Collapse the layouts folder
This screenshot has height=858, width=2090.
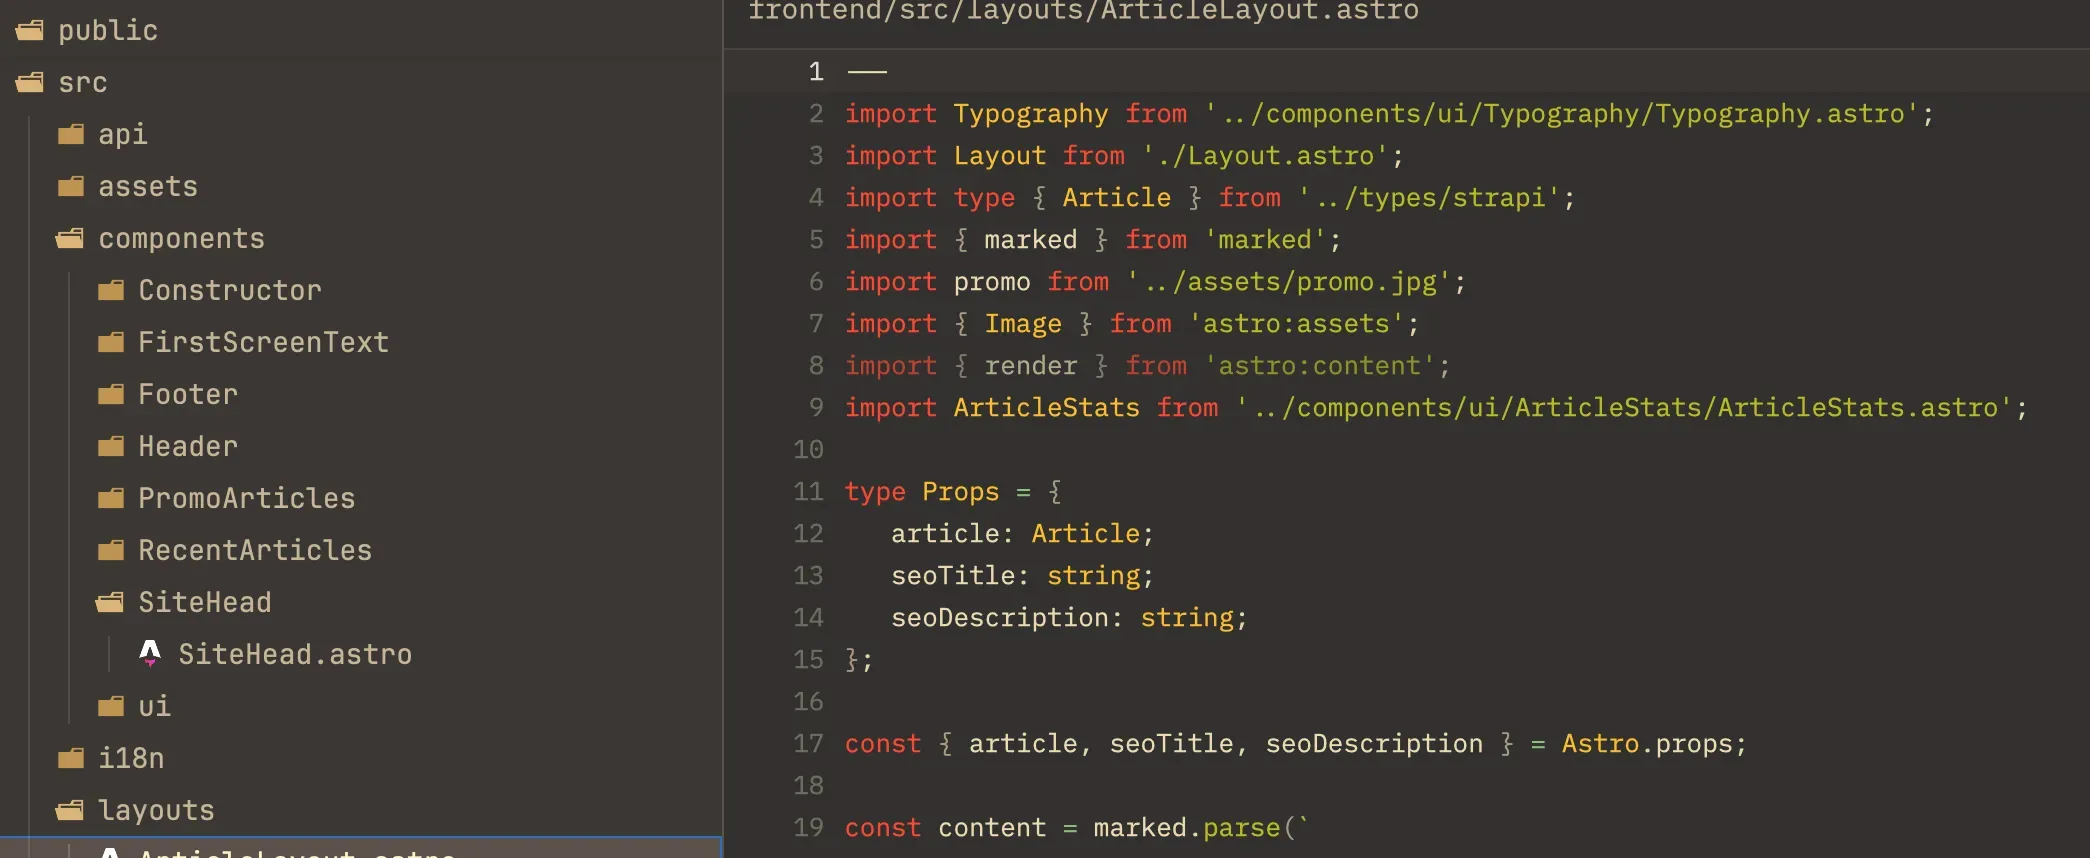point(155,811)
